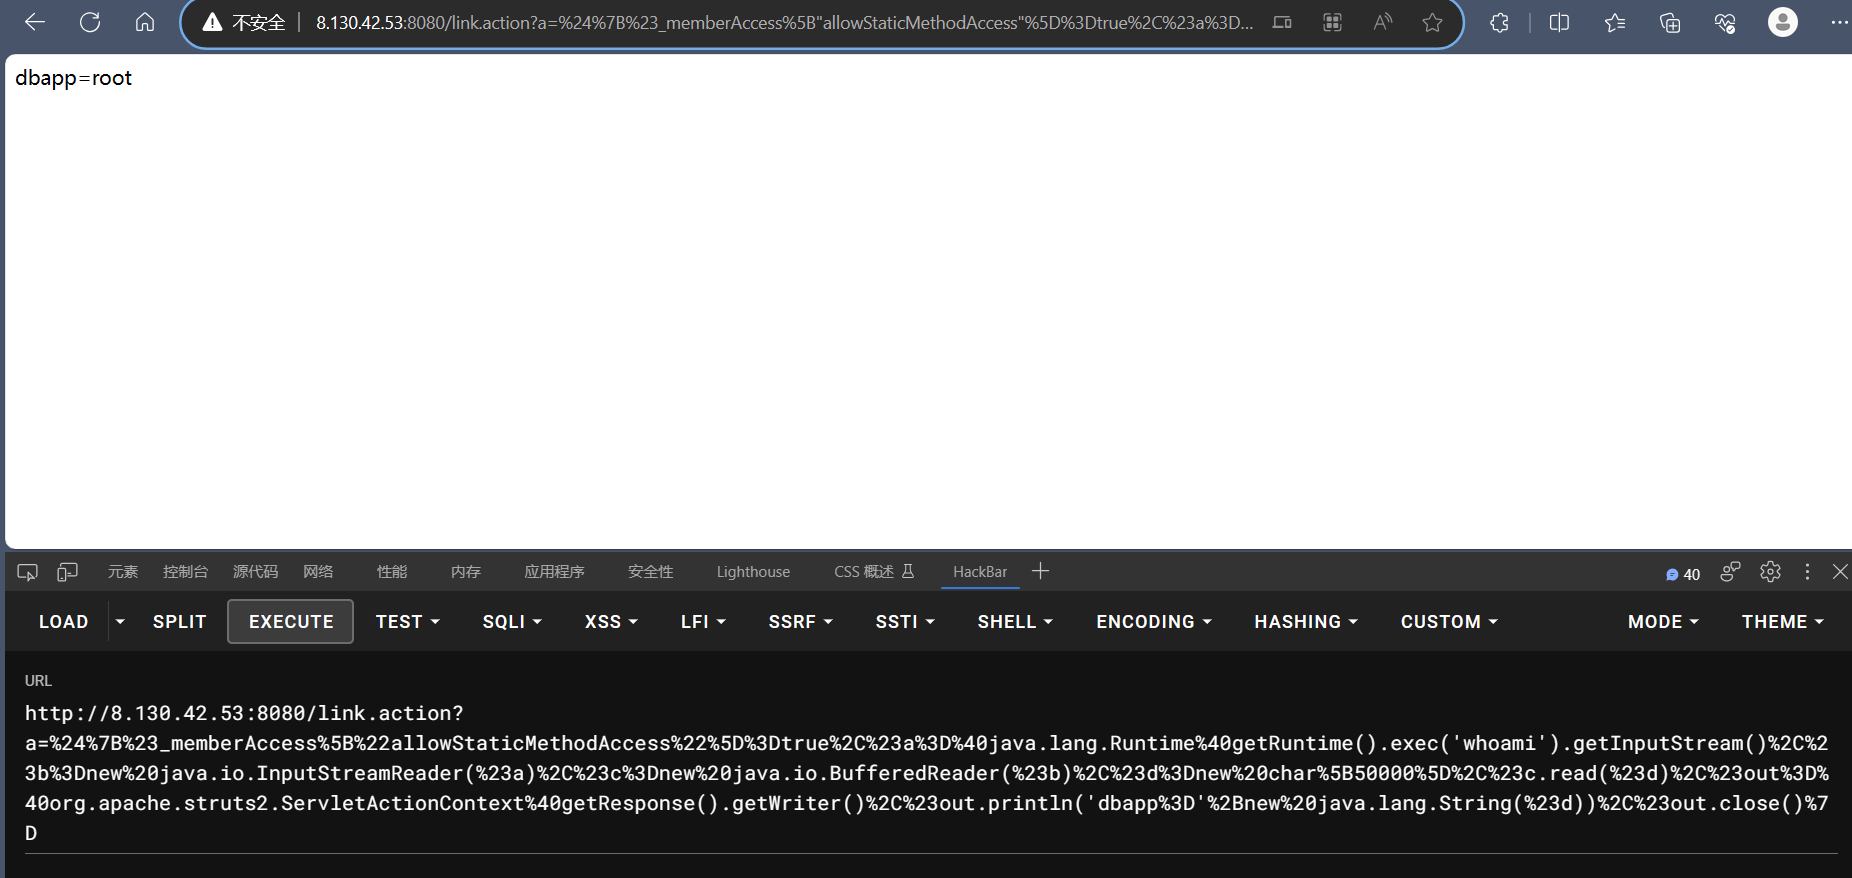
Task: Switch to the 应用程序 DevTools tab
Action: 554,572
